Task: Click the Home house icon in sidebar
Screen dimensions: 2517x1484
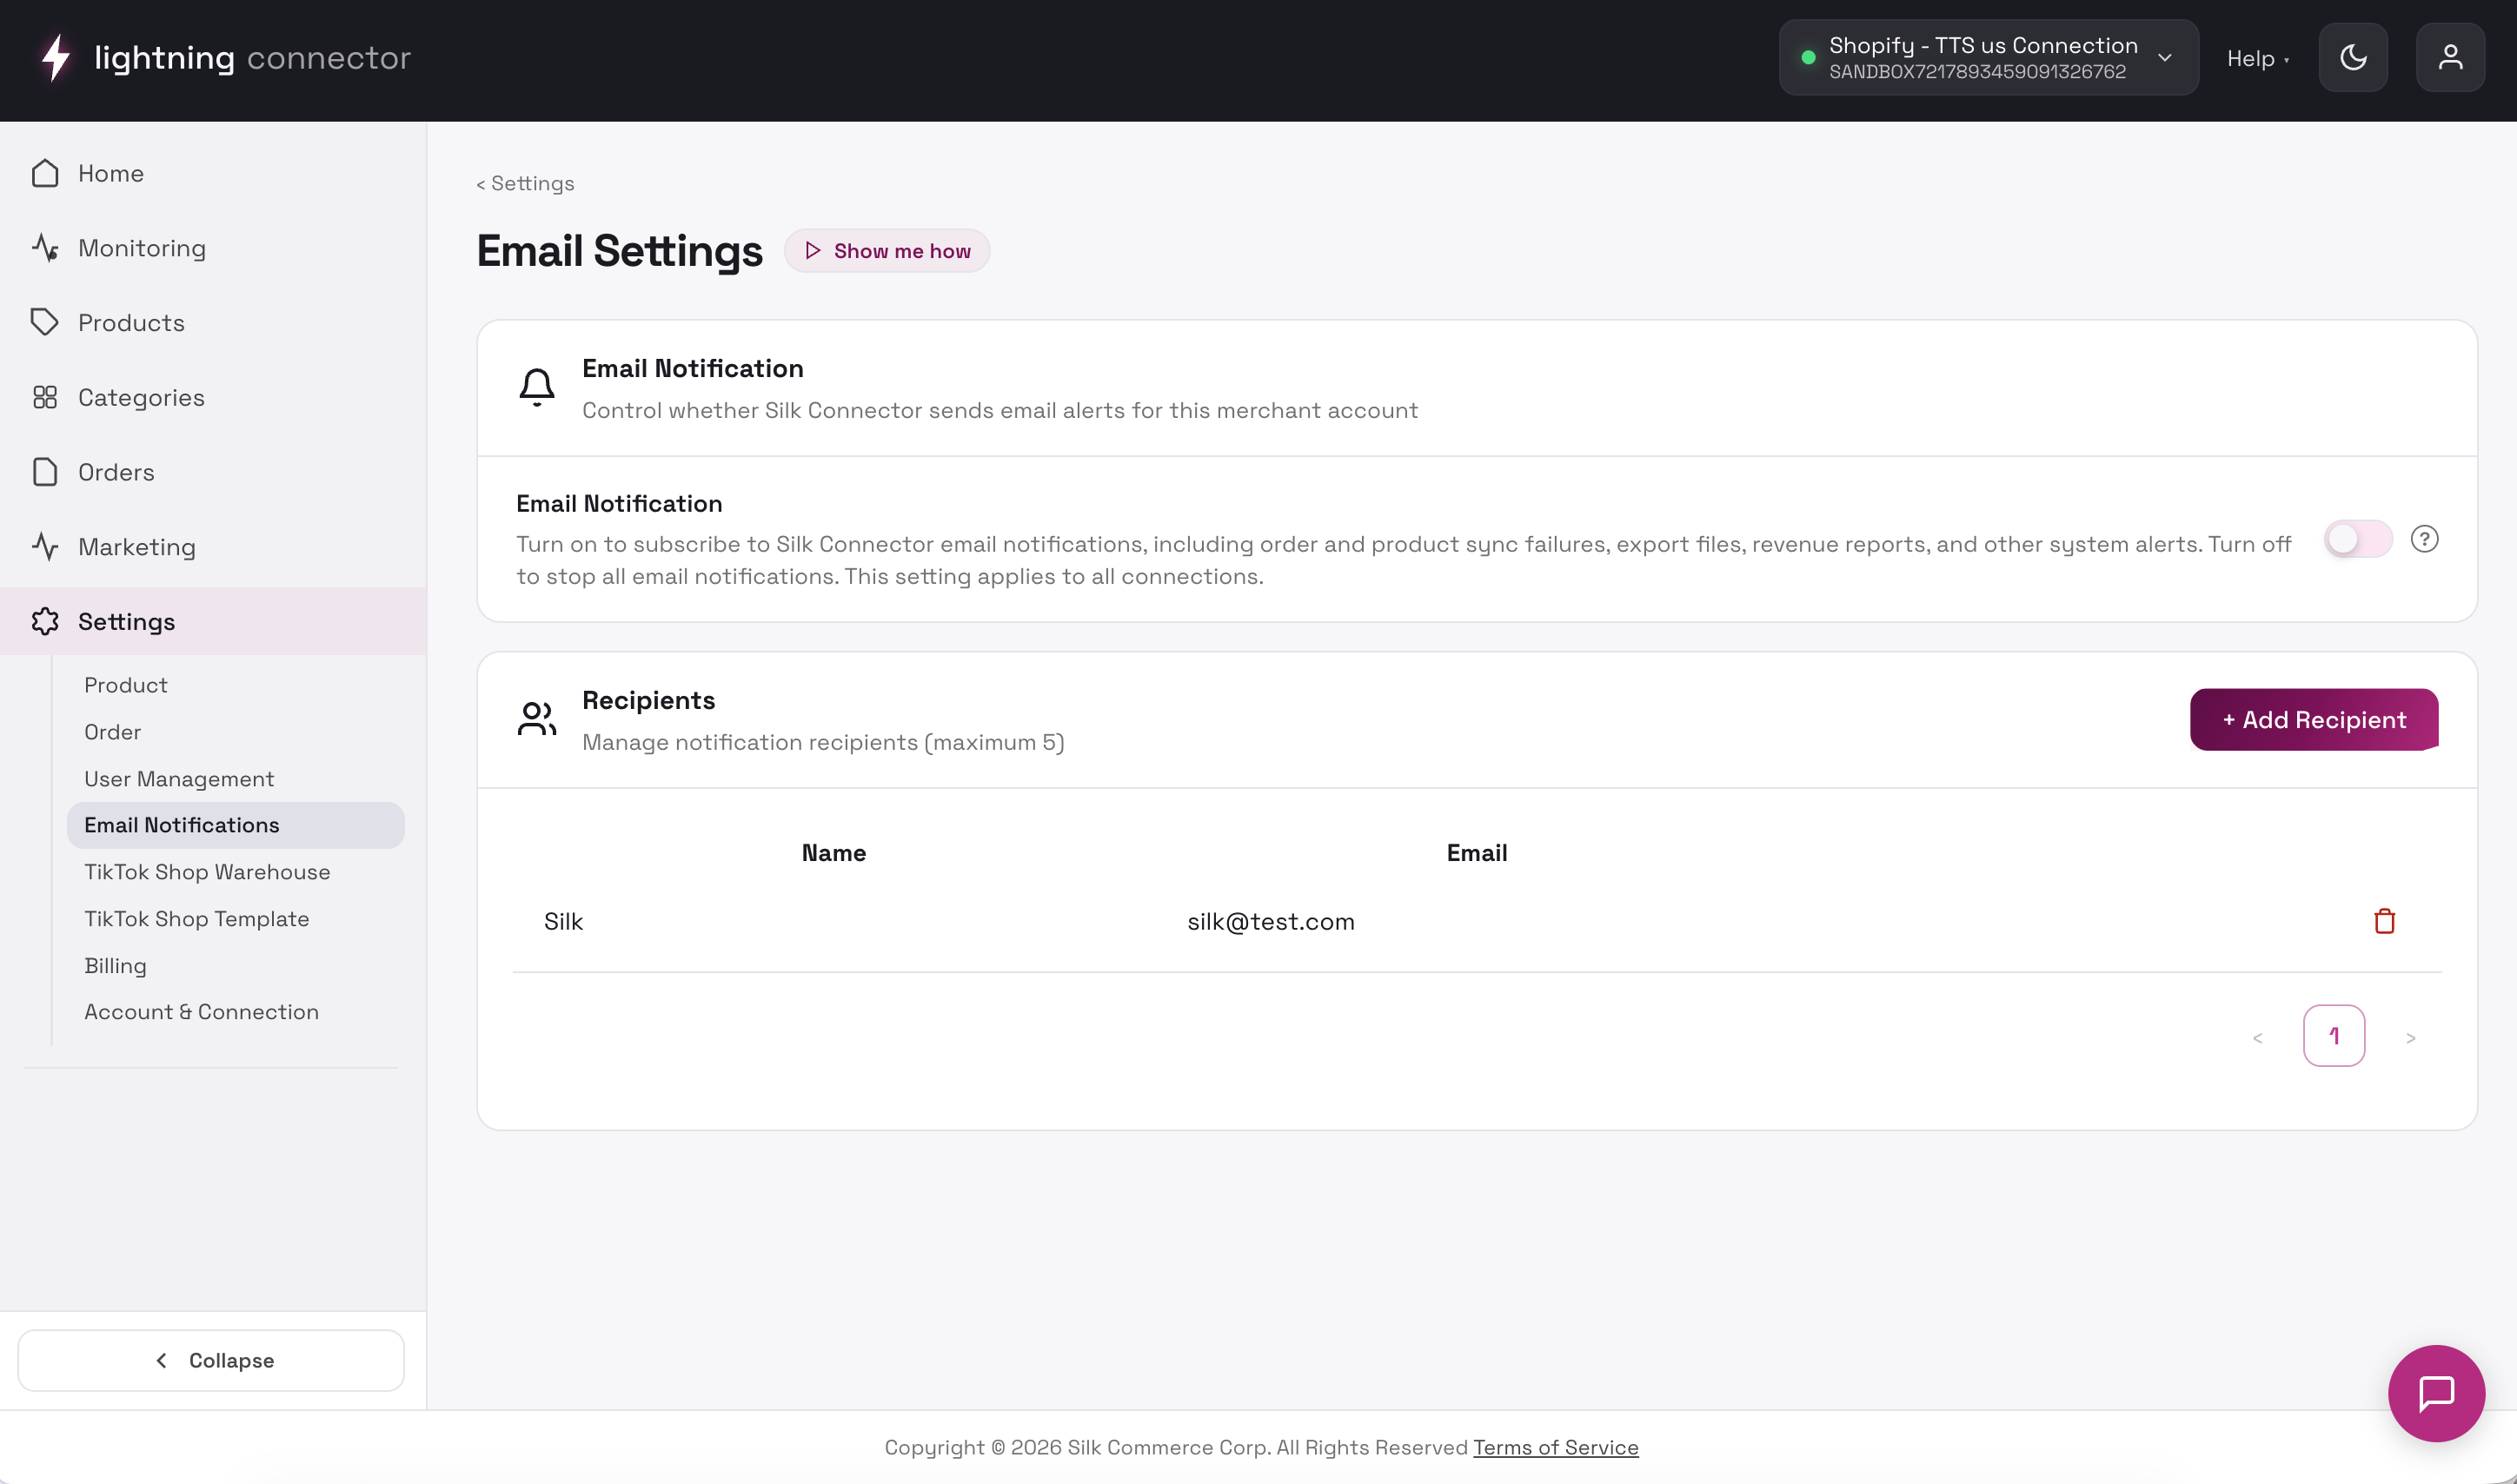Action: 45,173
